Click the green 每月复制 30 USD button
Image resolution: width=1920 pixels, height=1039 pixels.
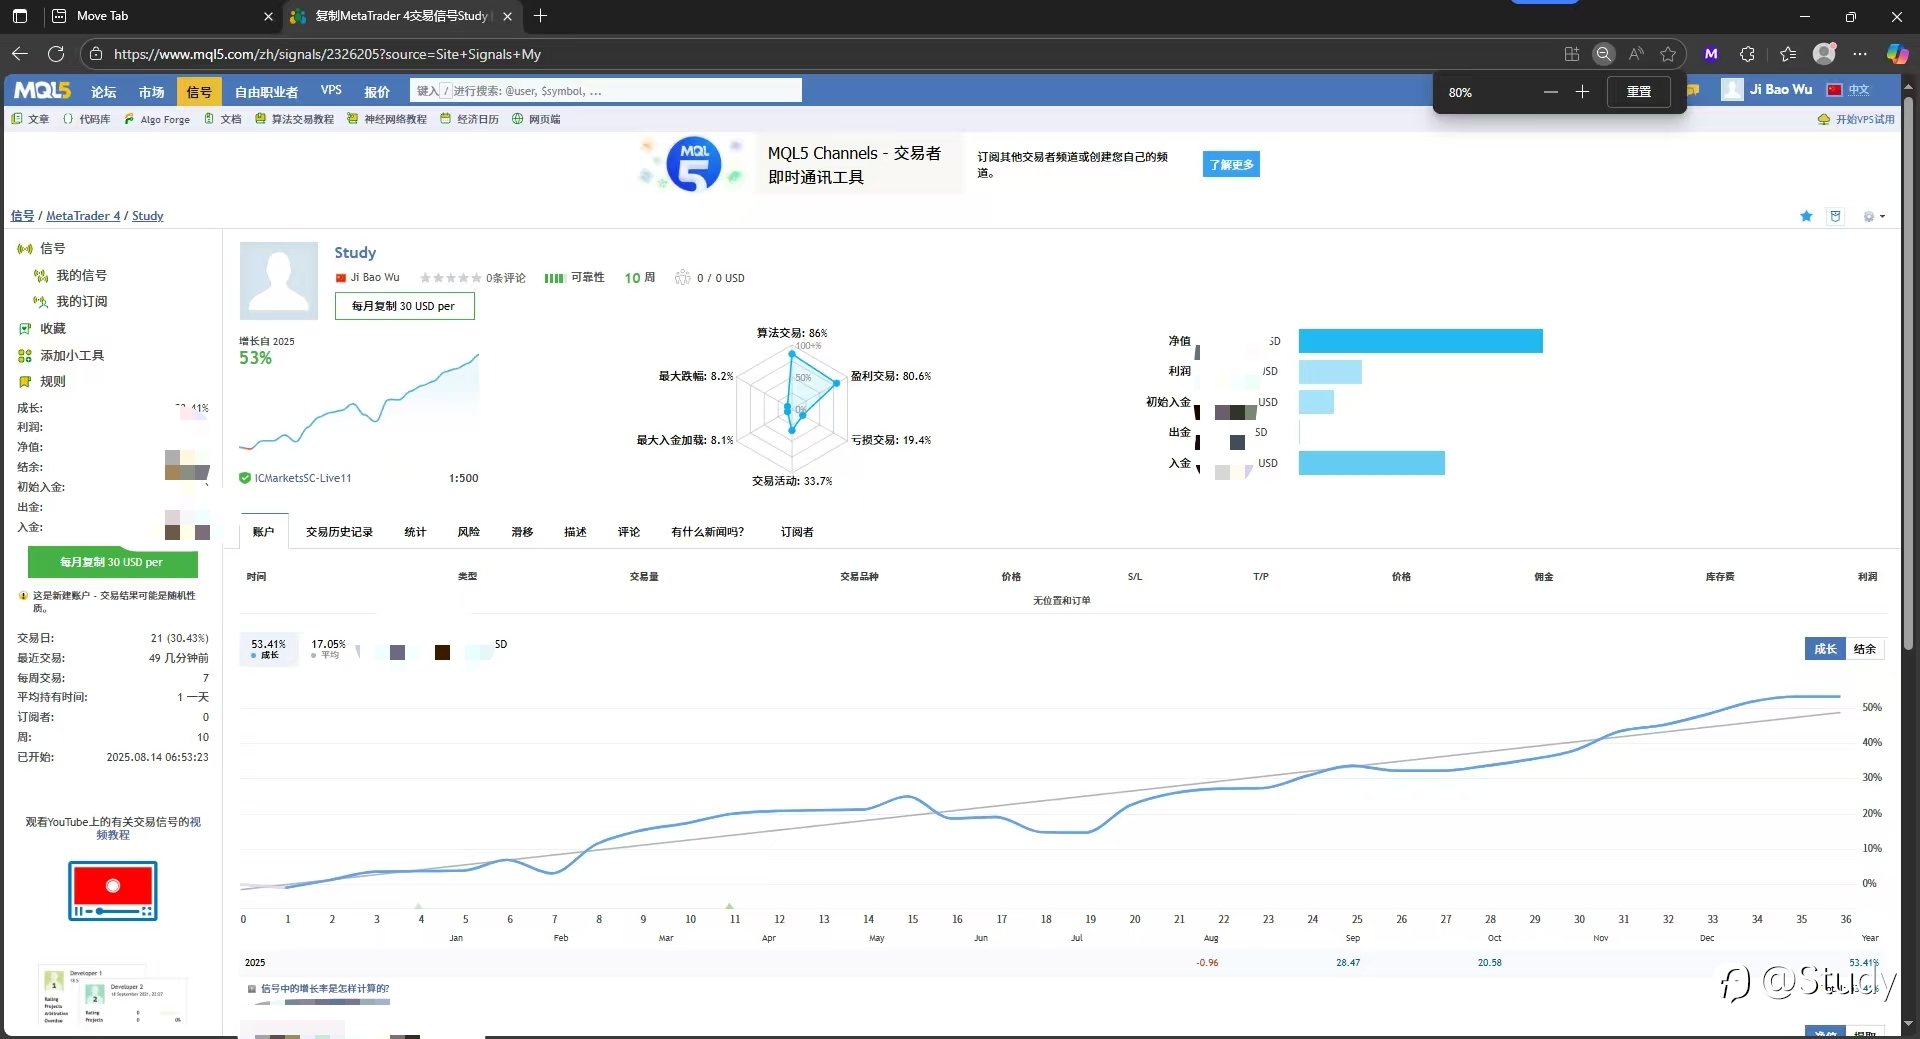pyautogui.click(x=112, y=562)
